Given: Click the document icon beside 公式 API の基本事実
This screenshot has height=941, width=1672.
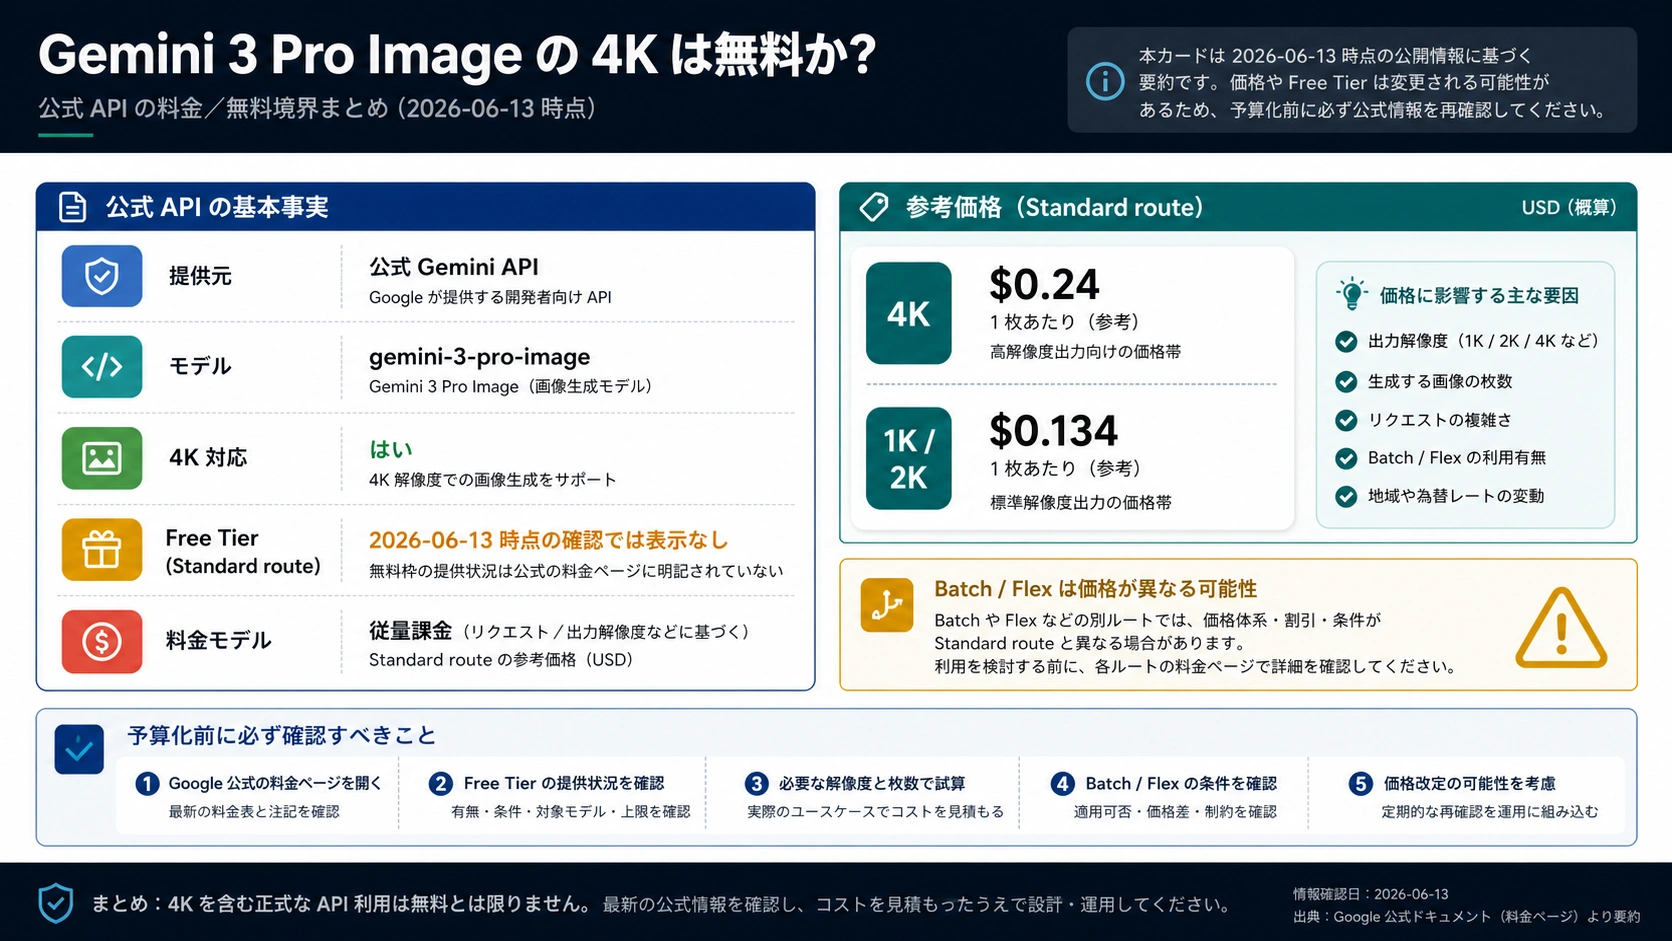Looking at the screenshot, I should pyautogui.click(x=73, y=207).
